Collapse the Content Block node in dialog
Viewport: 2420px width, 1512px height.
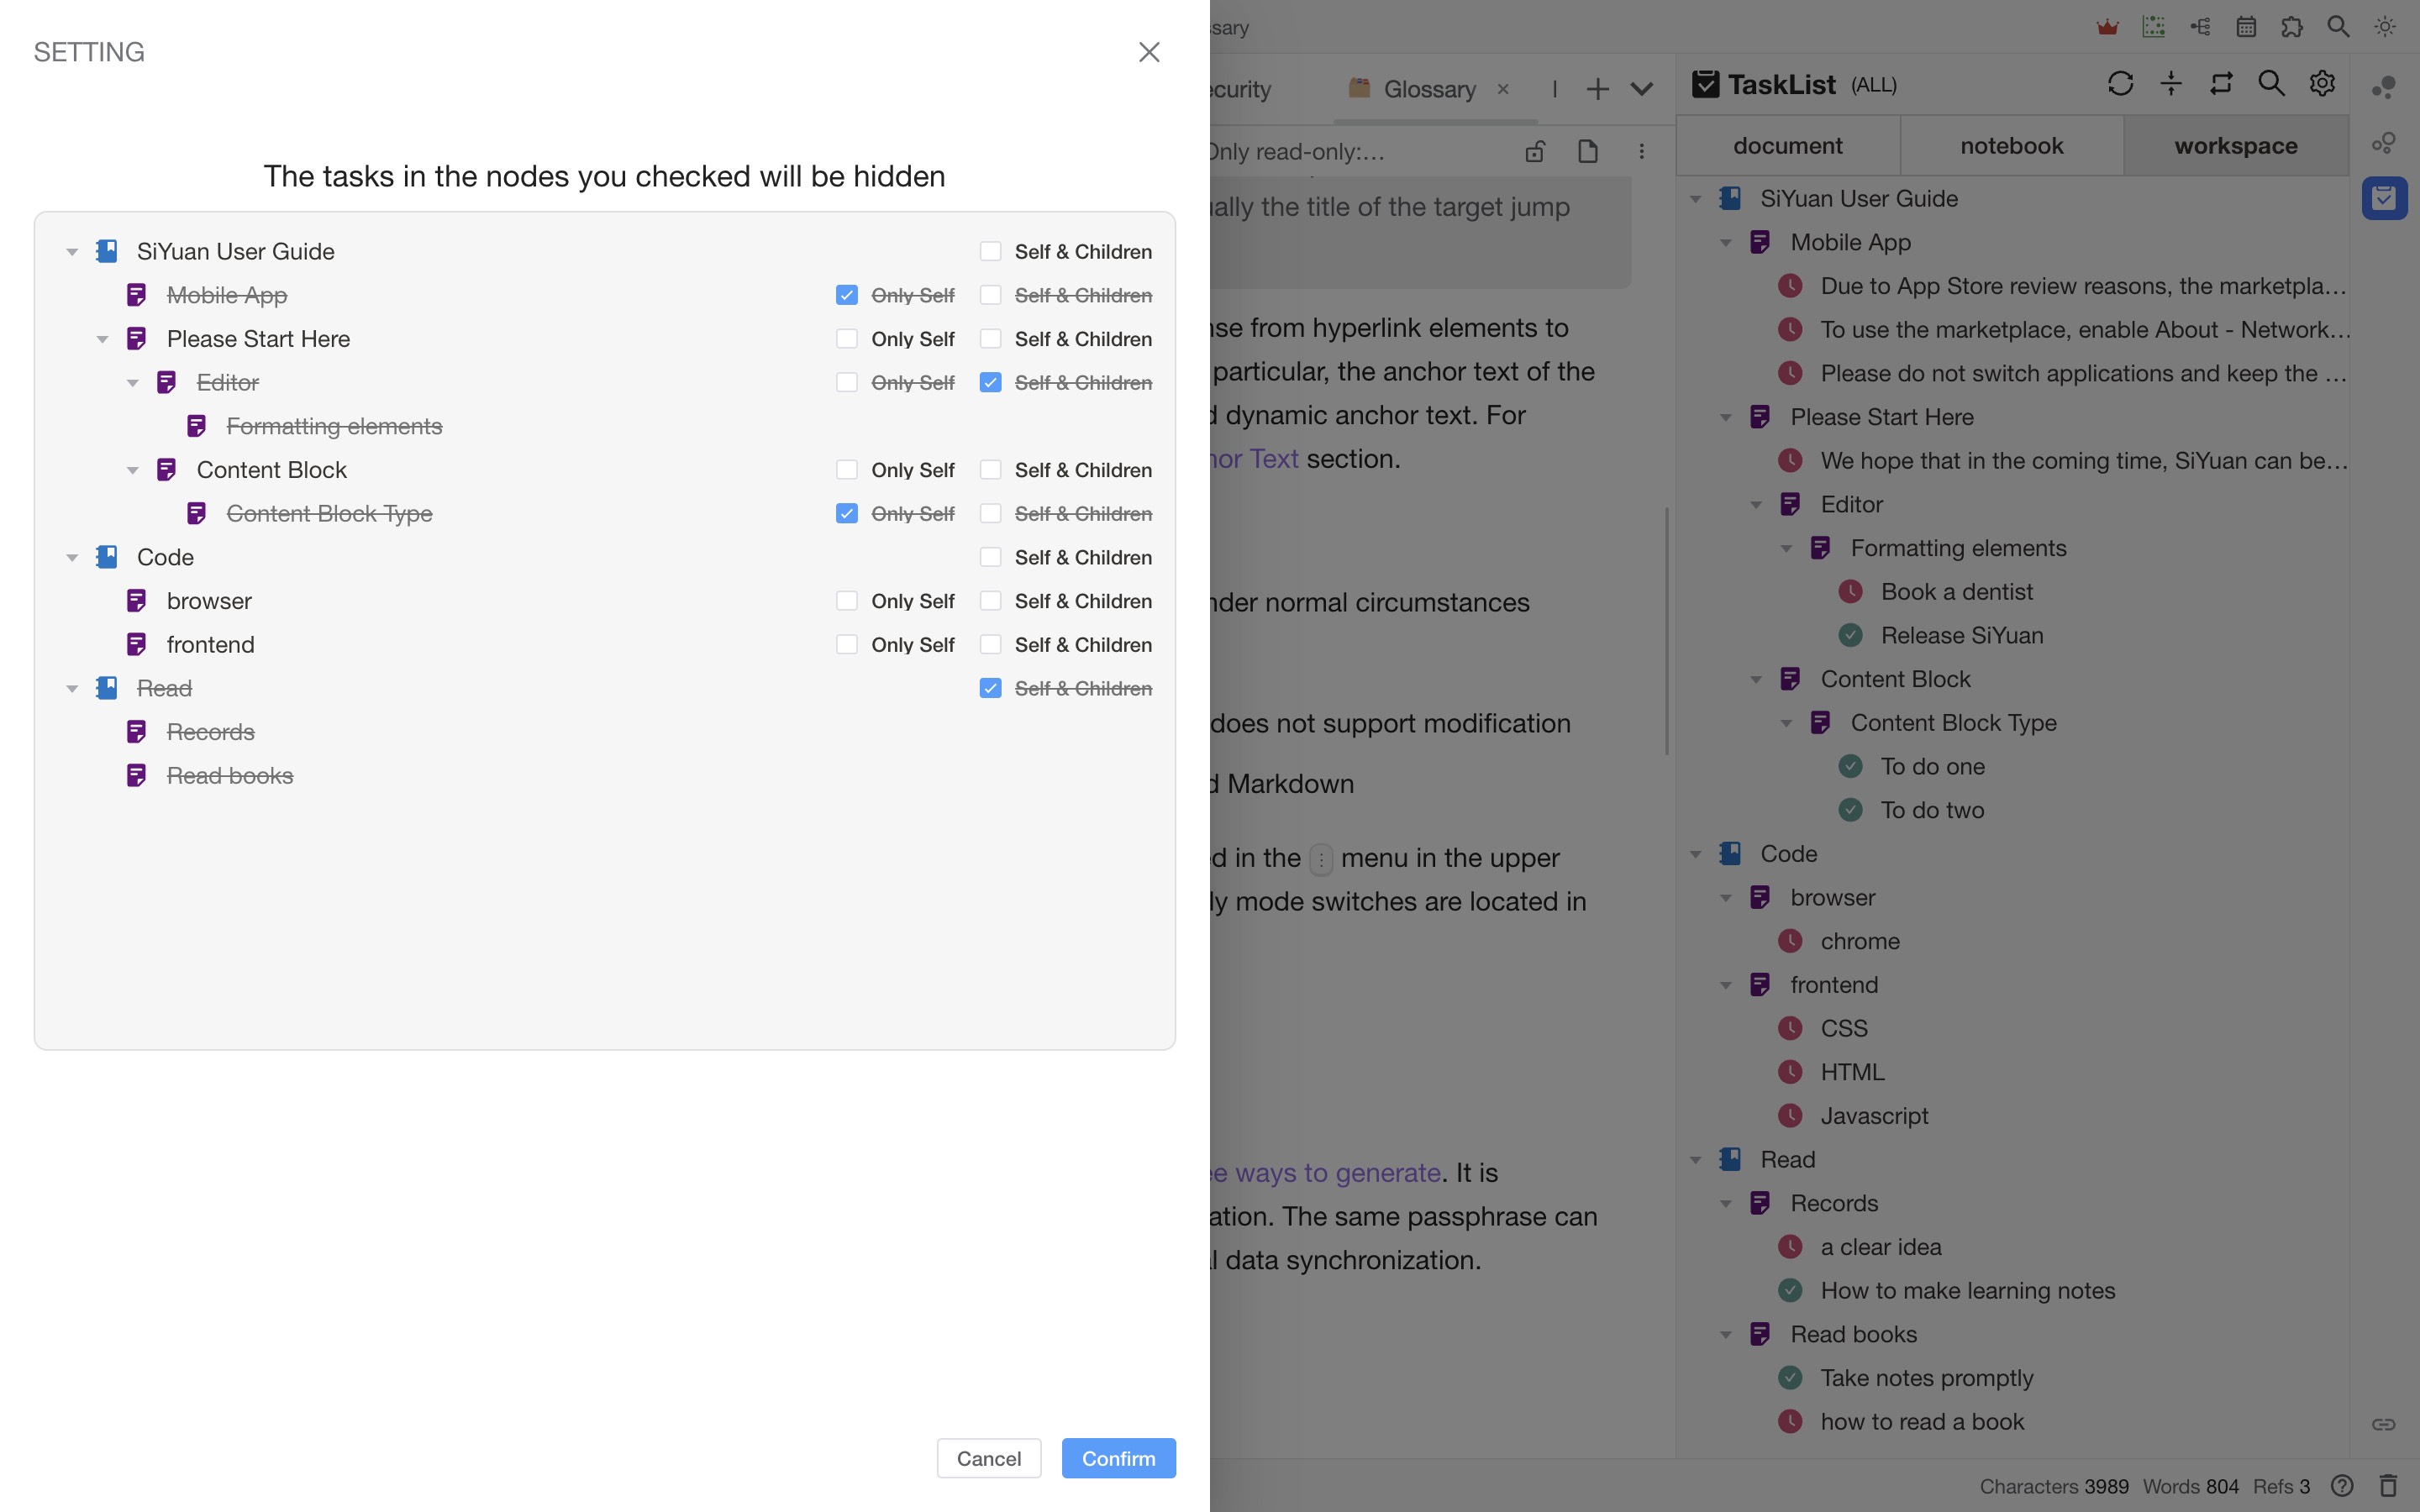coord(132,470)
